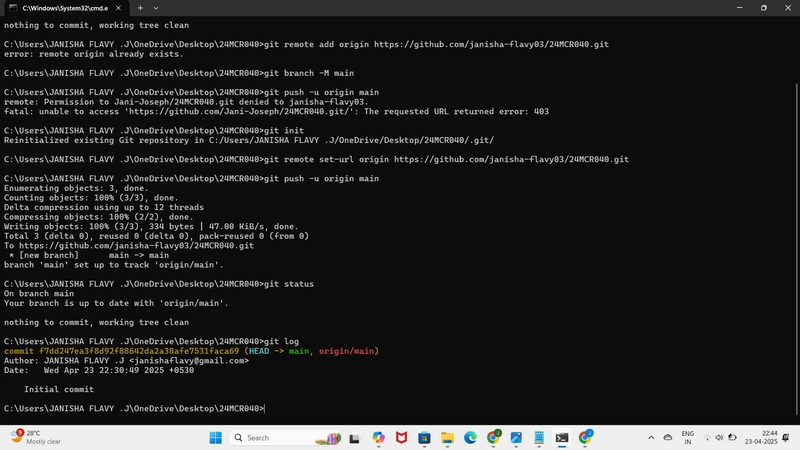Select the cmd.exe tab
Image resolution: width=800 pixels, height=450 pixels.
[65, 8]
